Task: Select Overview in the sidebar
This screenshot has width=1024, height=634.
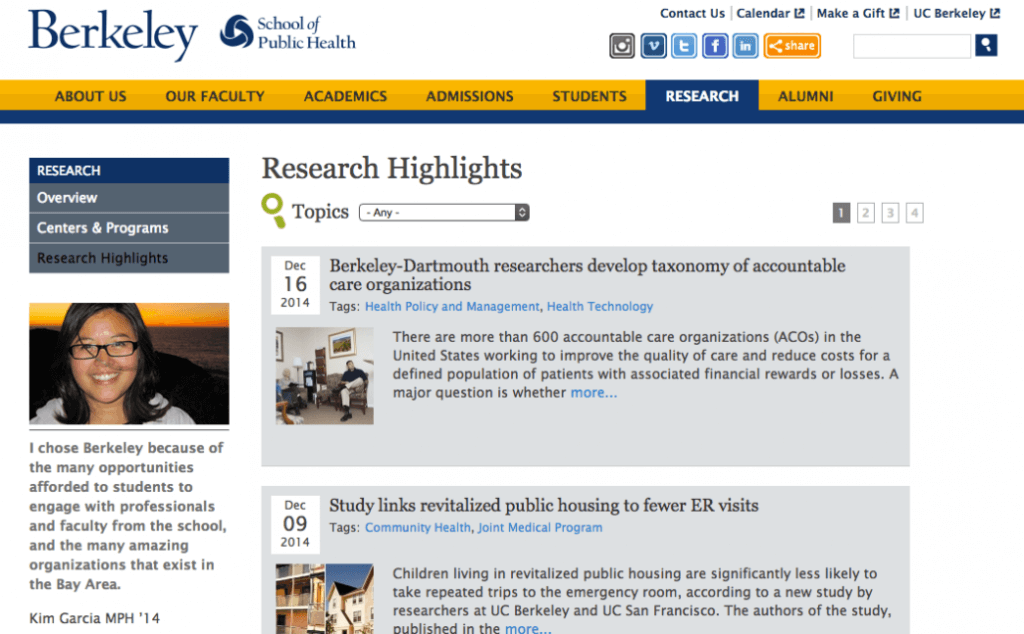Action: click(129, 198)
